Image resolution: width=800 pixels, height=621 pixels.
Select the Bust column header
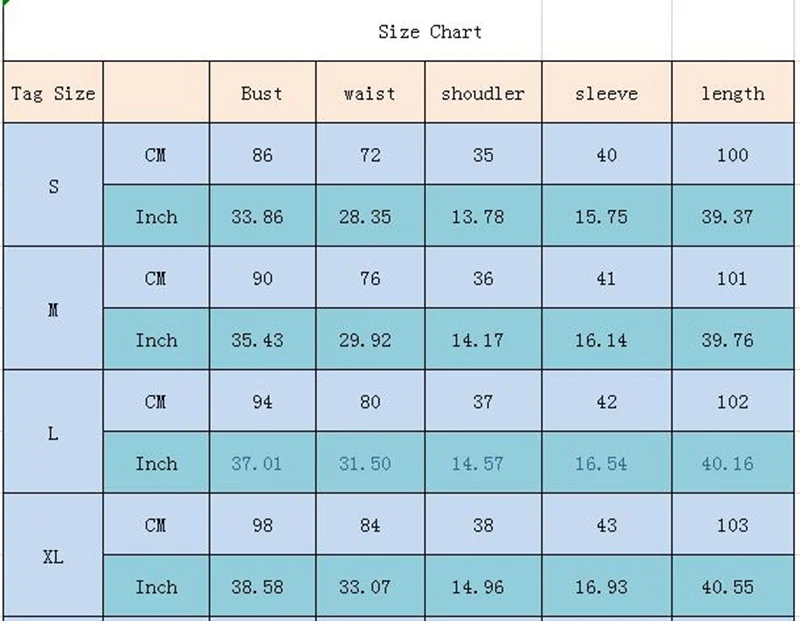pyautogui.click(x=262, y=92)
